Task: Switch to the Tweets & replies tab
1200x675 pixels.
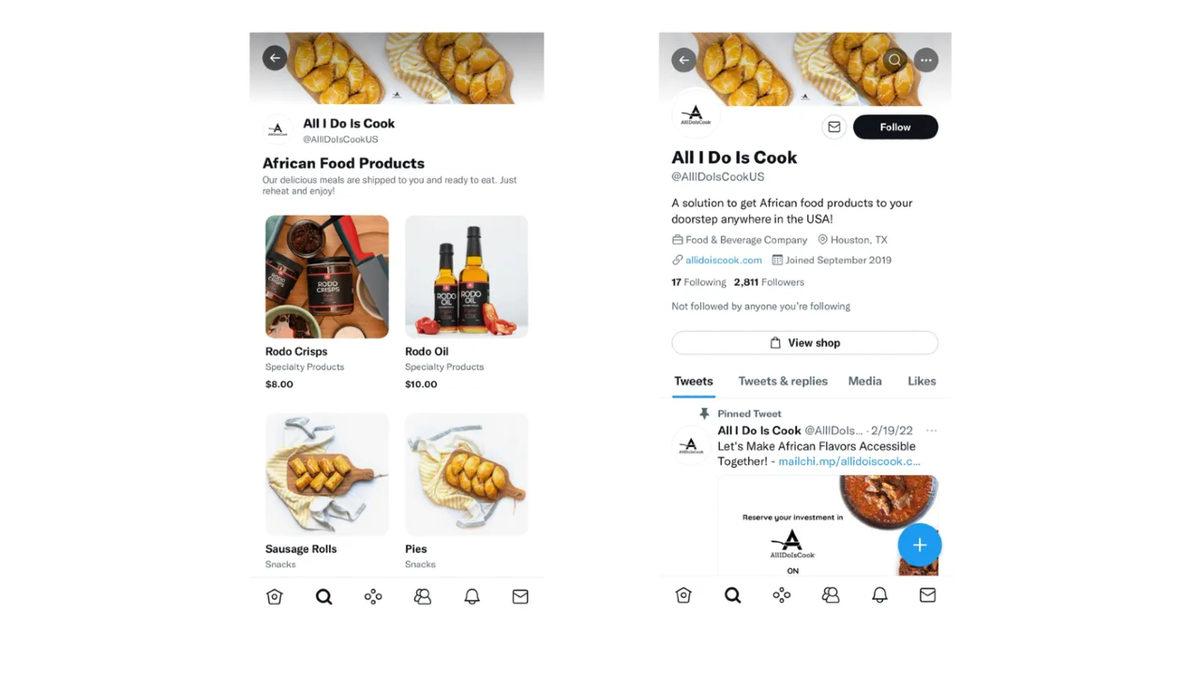Action: (x=783, y=381)
